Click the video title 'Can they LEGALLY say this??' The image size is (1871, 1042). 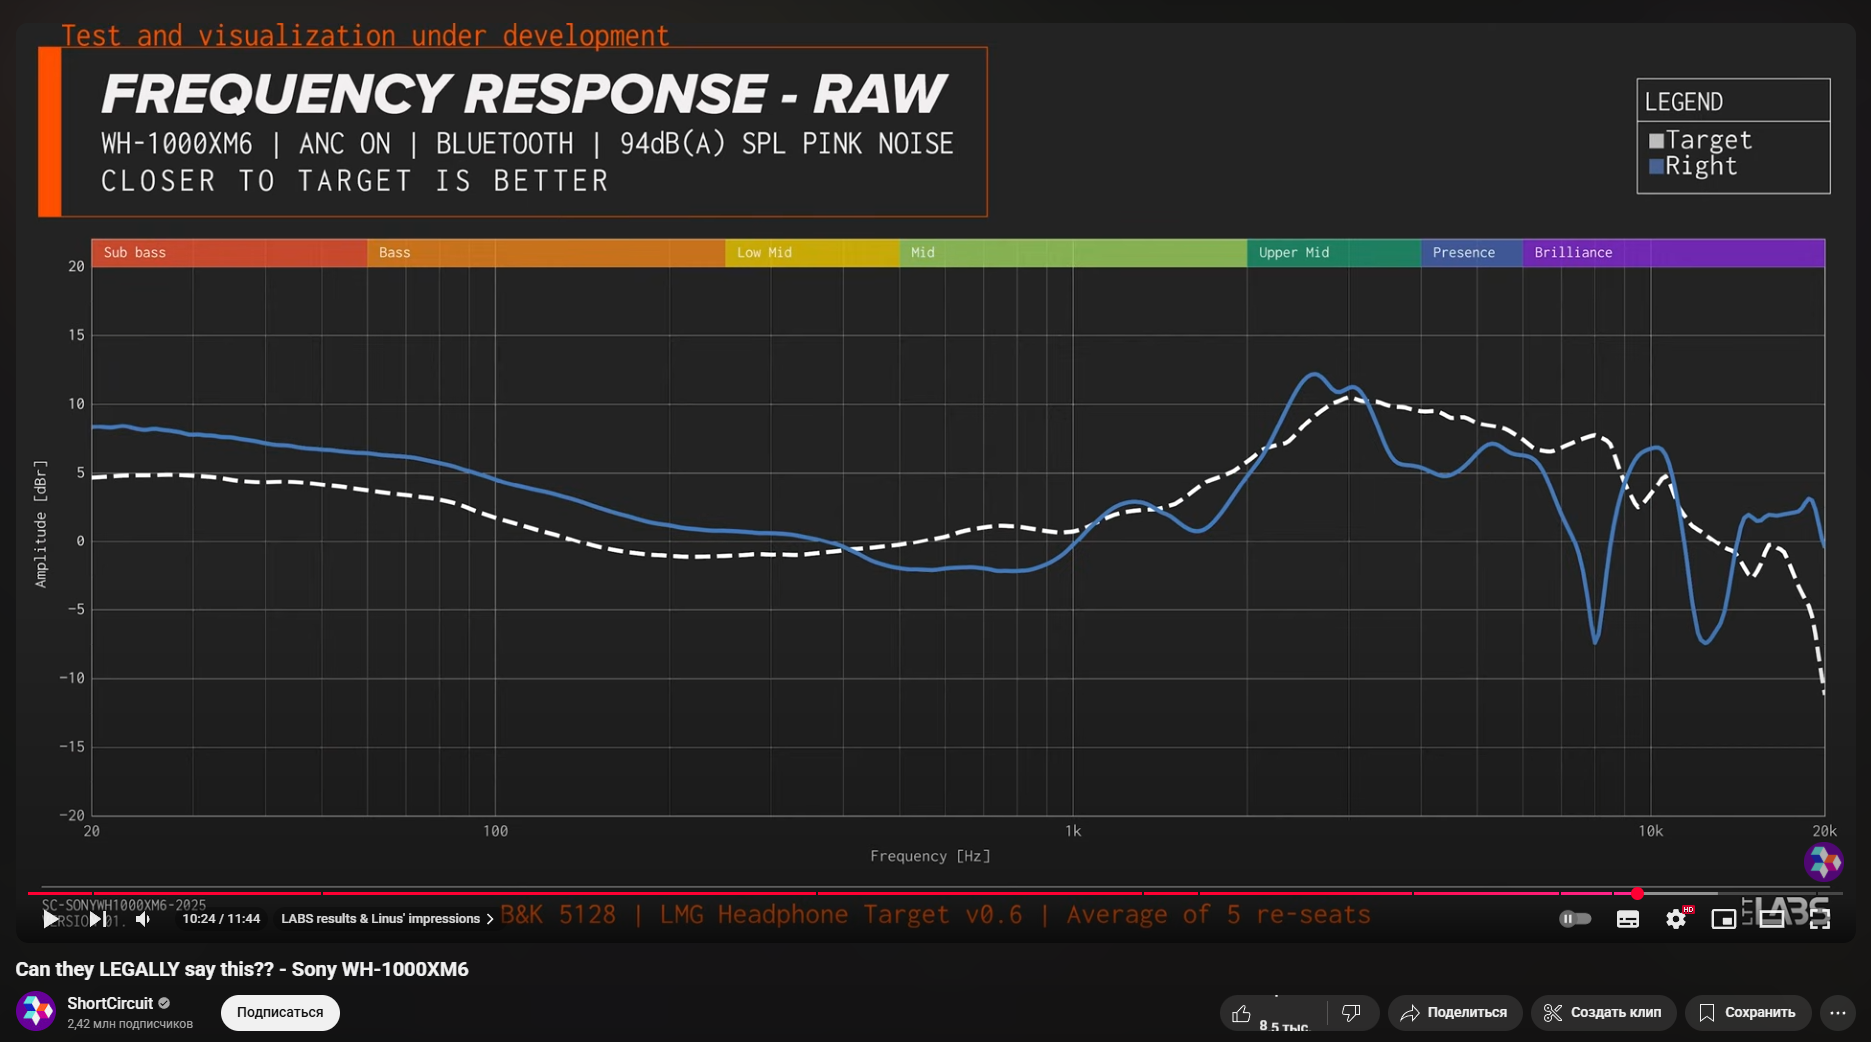click(242, 969)
